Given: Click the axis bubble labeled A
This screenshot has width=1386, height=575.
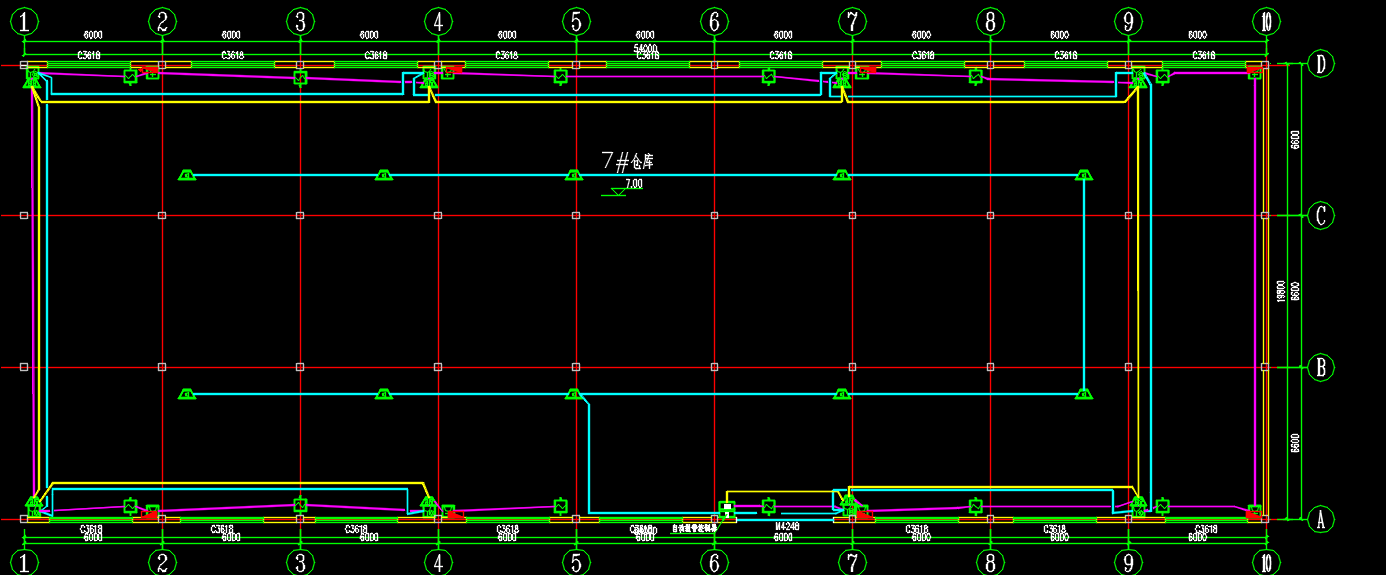Looking at the screenshot, I should [1321, 519].
